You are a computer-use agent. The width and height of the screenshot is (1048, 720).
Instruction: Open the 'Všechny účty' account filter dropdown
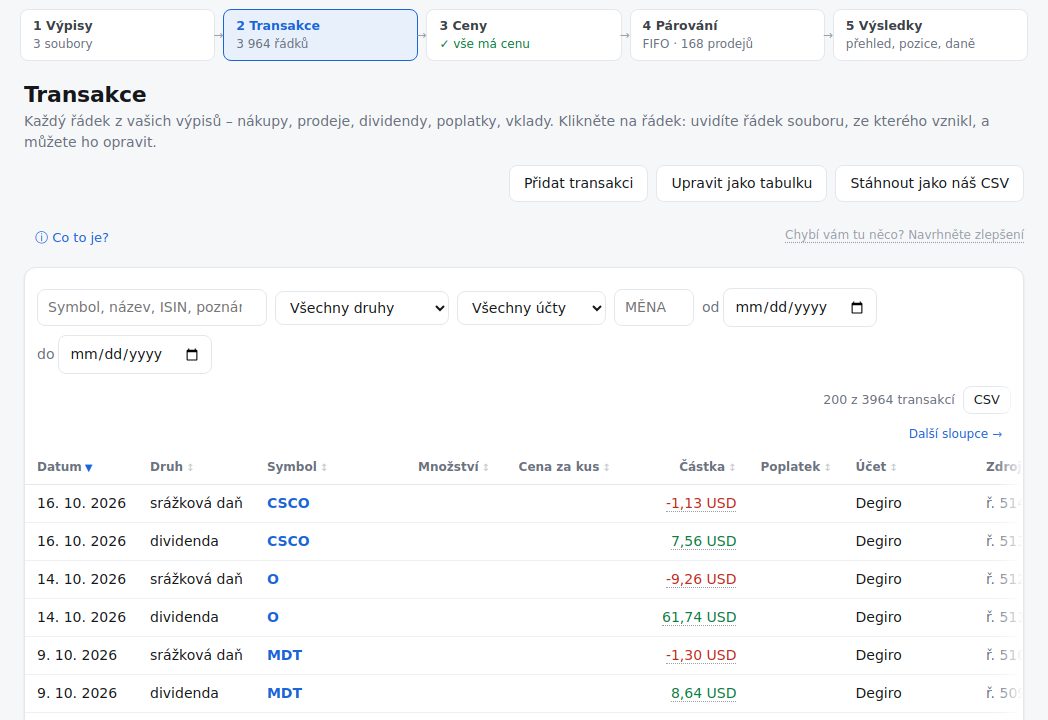pyautogui.click(x=531, y=308)
